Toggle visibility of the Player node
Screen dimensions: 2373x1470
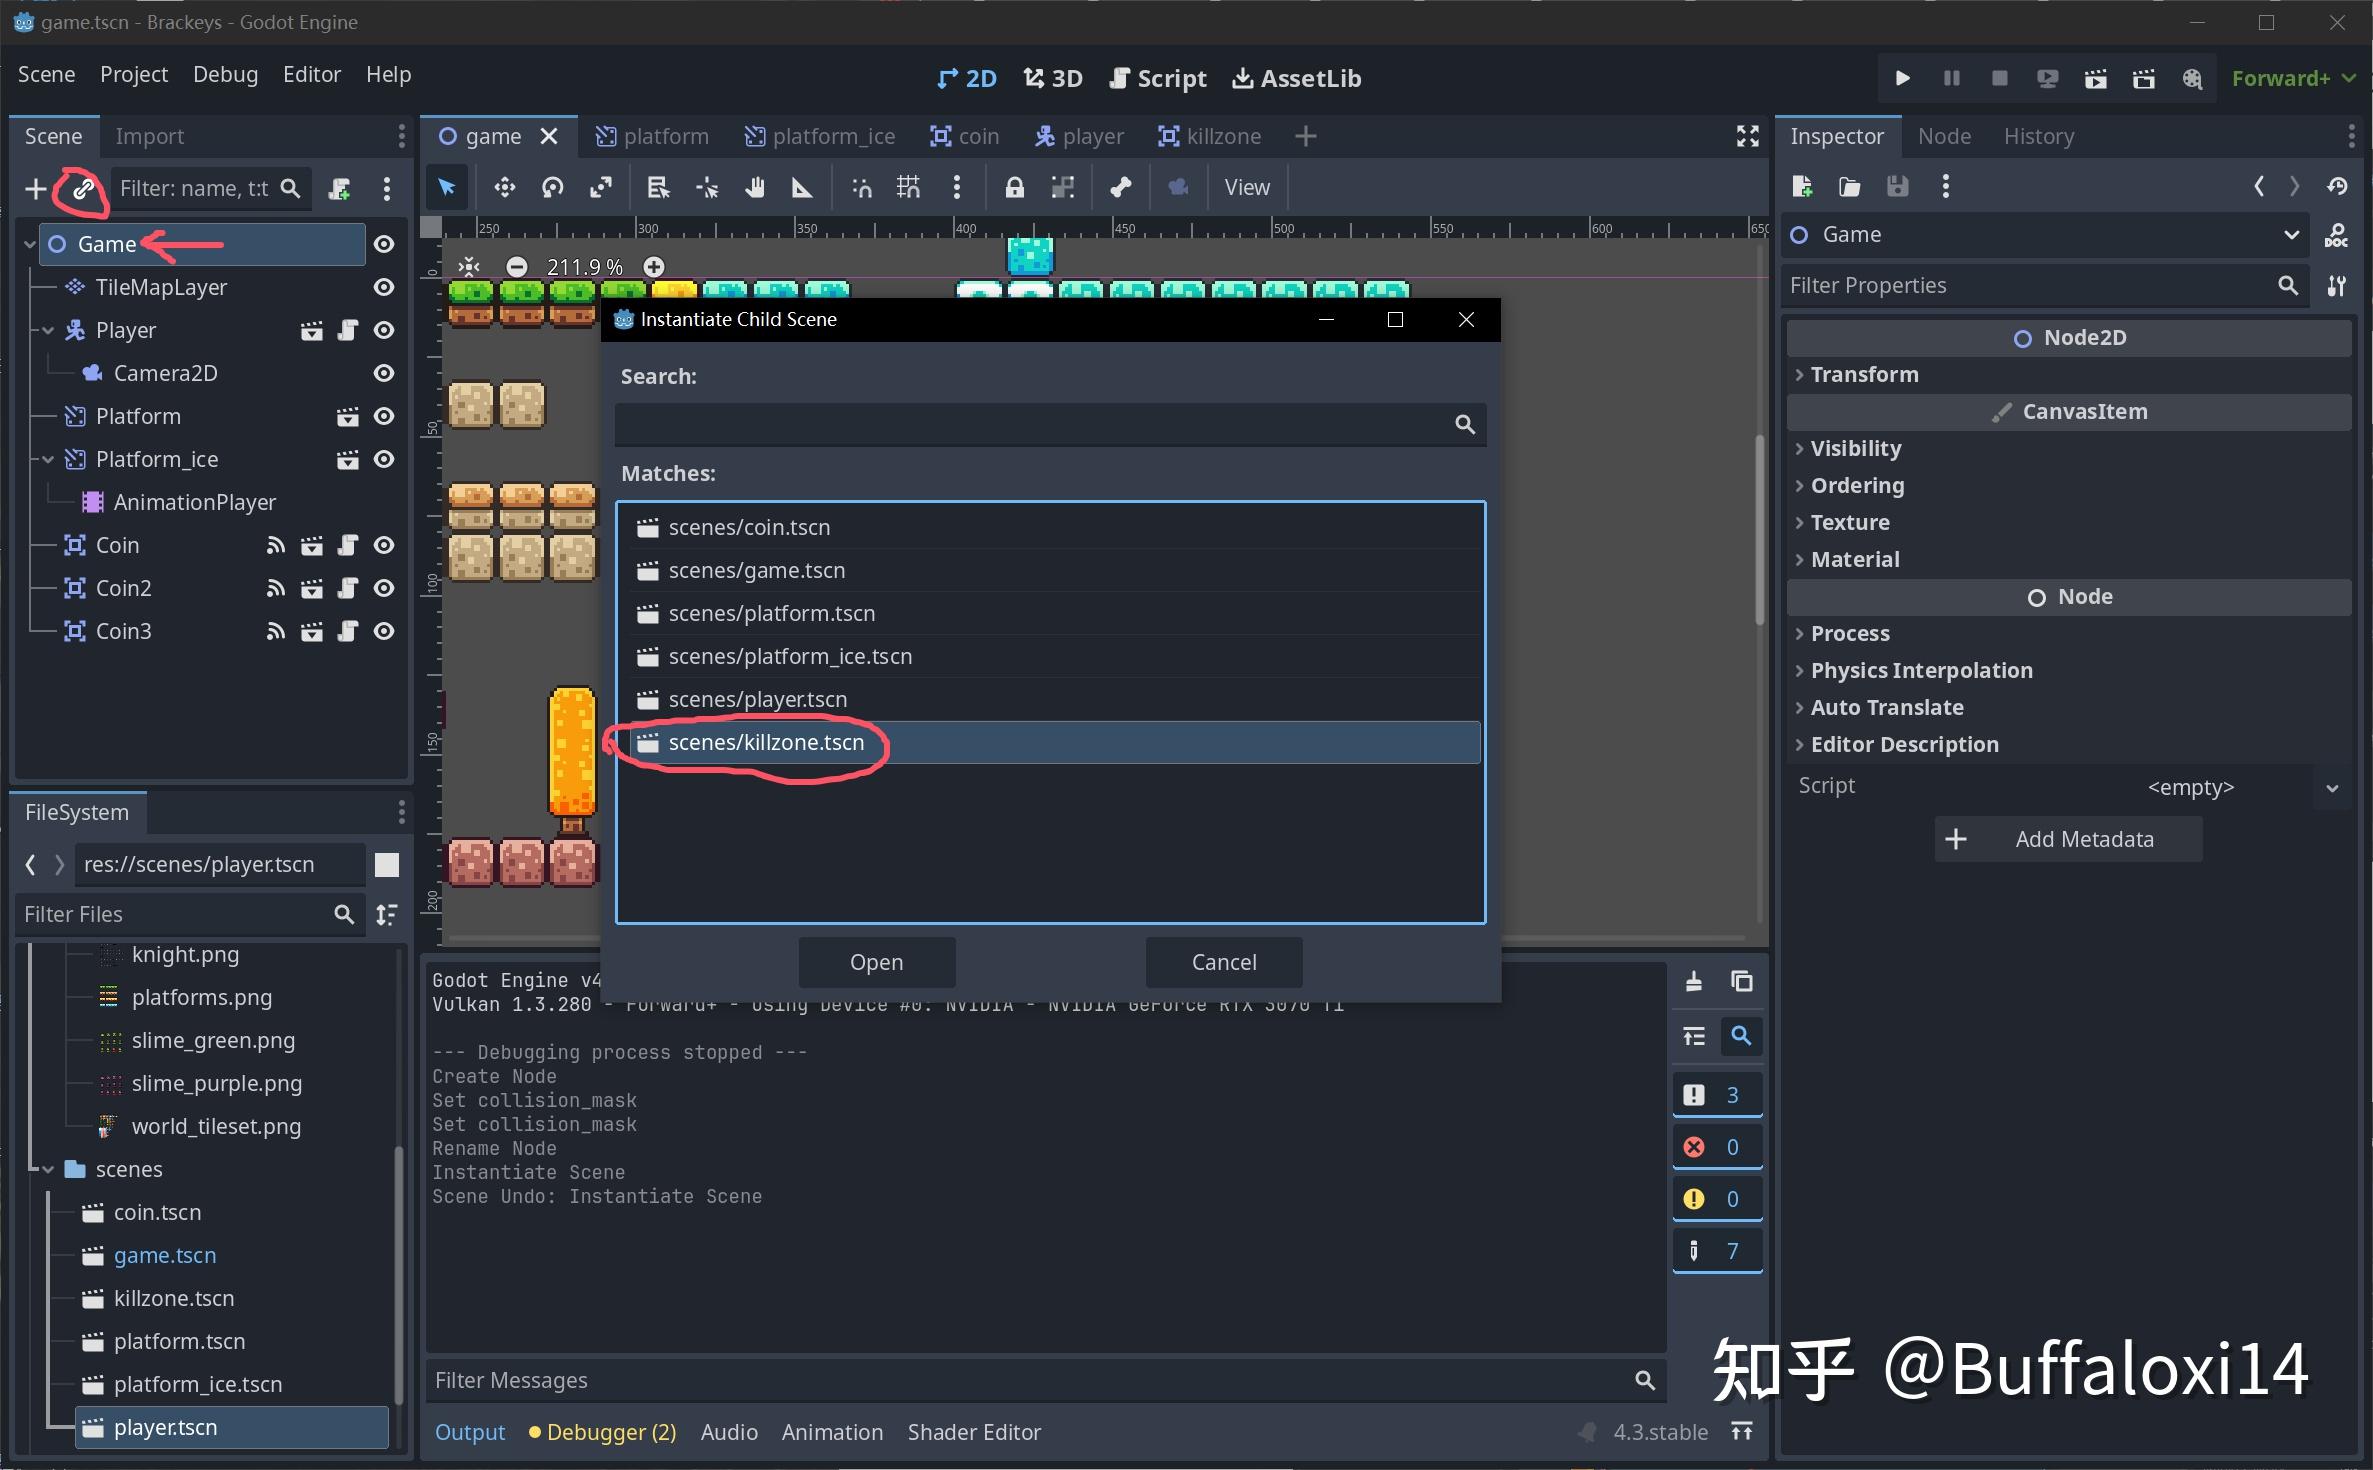(384, 330)
